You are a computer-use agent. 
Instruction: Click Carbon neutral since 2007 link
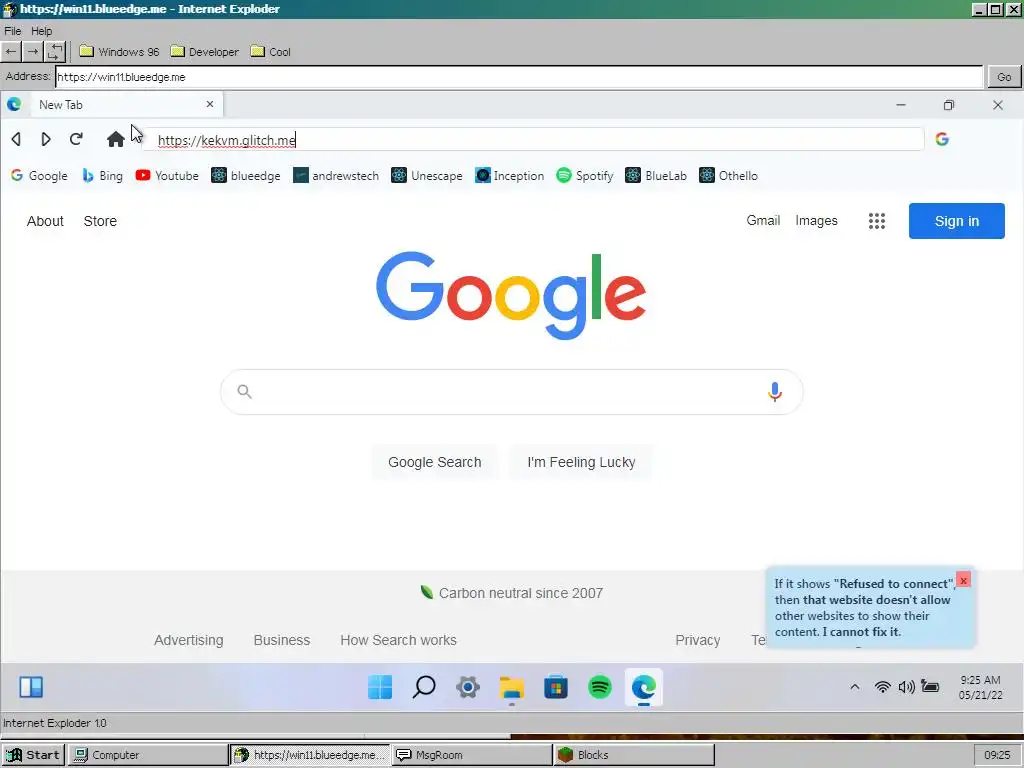point(512,593)
